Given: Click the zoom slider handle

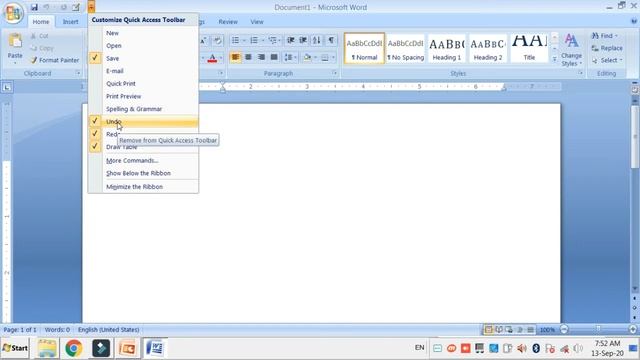Looking at the screenshot, I should point(598,329).
